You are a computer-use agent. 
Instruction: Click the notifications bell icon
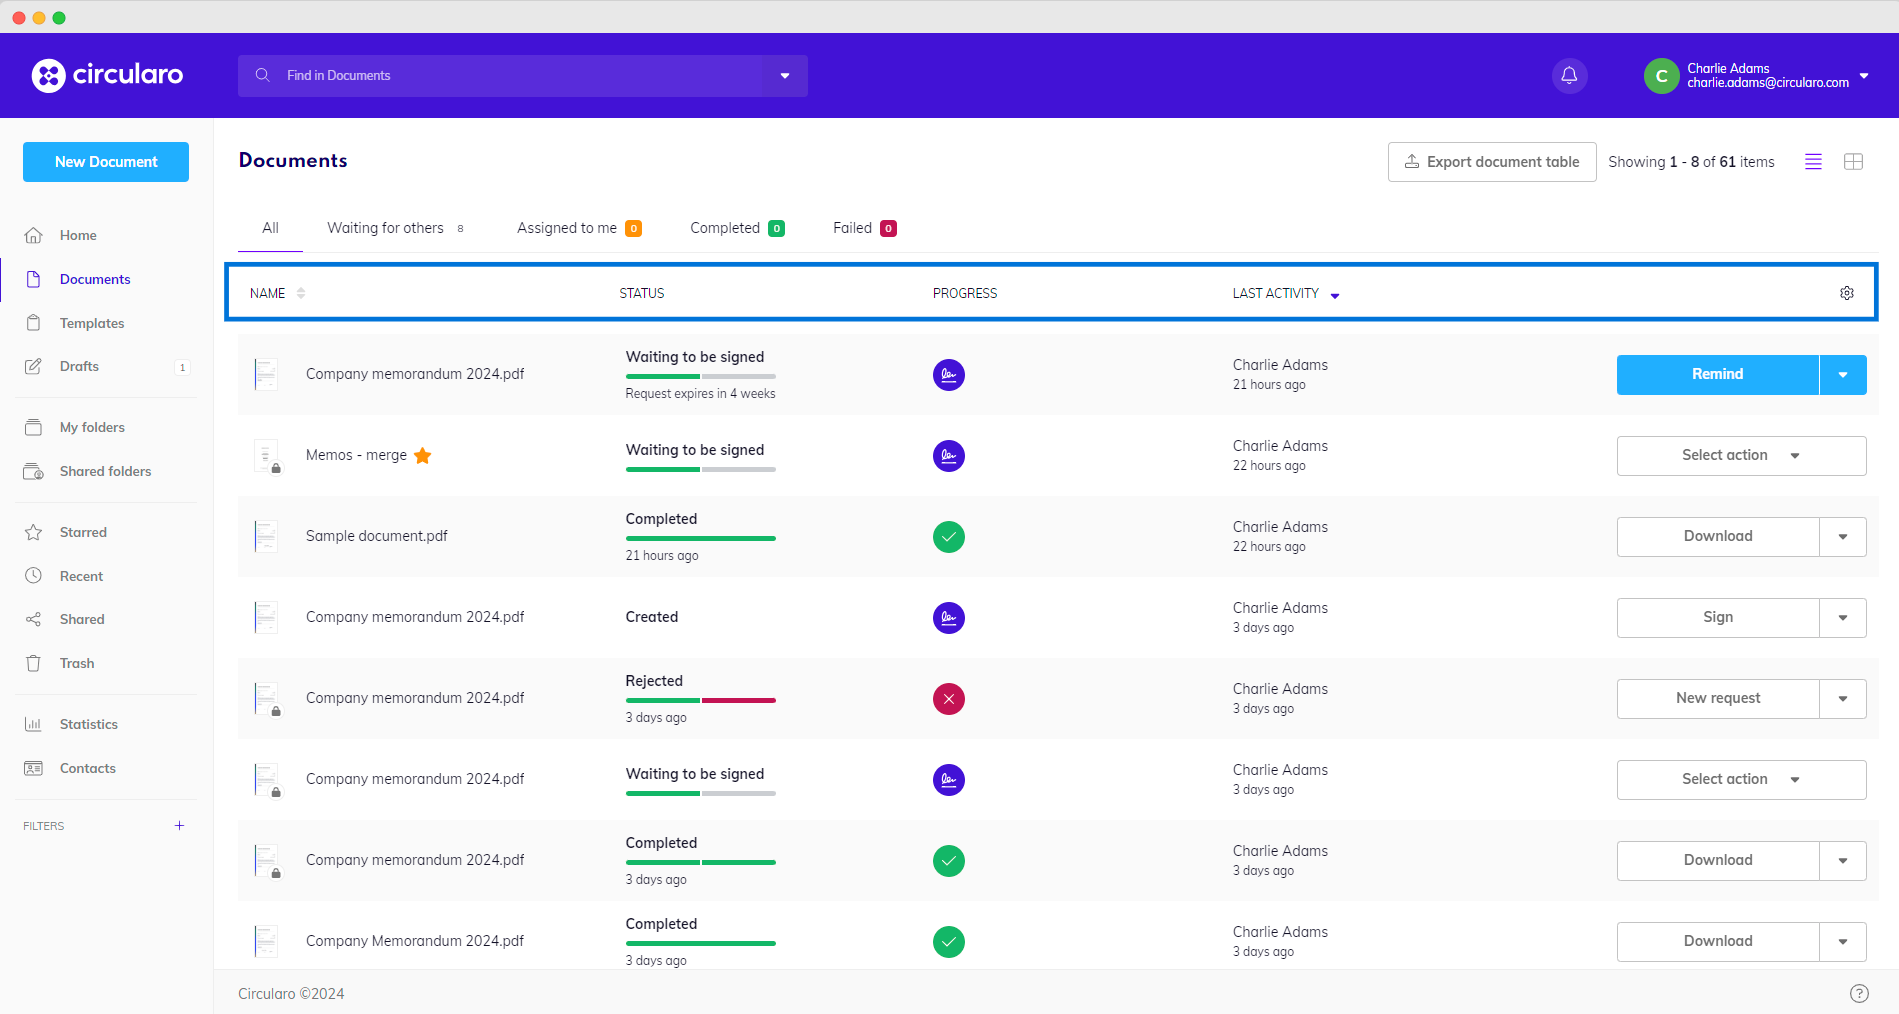pyautogui.click(x=1569, y=76)
